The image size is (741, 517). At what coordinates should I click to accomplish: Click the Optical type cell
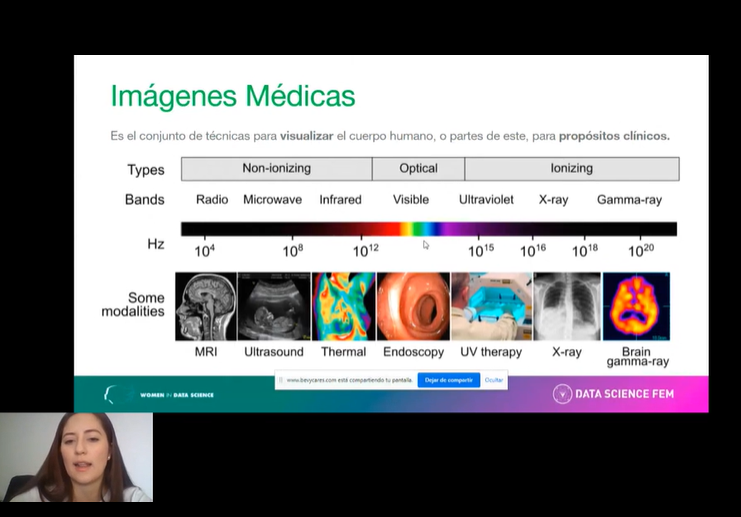click(418, 169)
